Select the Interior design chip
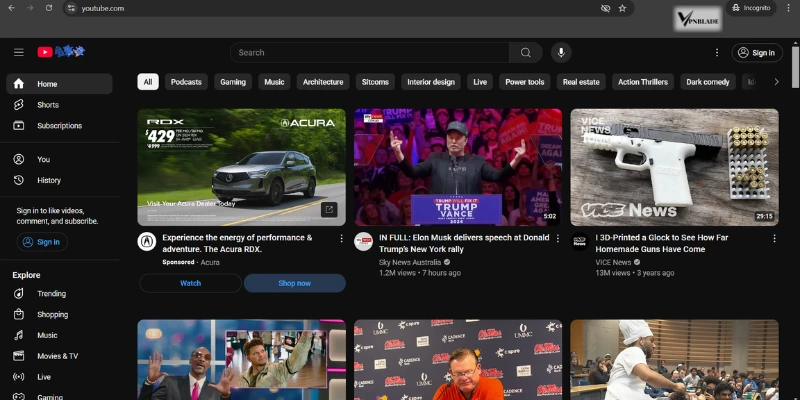The height and width of the screenshot is (400, 800). 431,82
